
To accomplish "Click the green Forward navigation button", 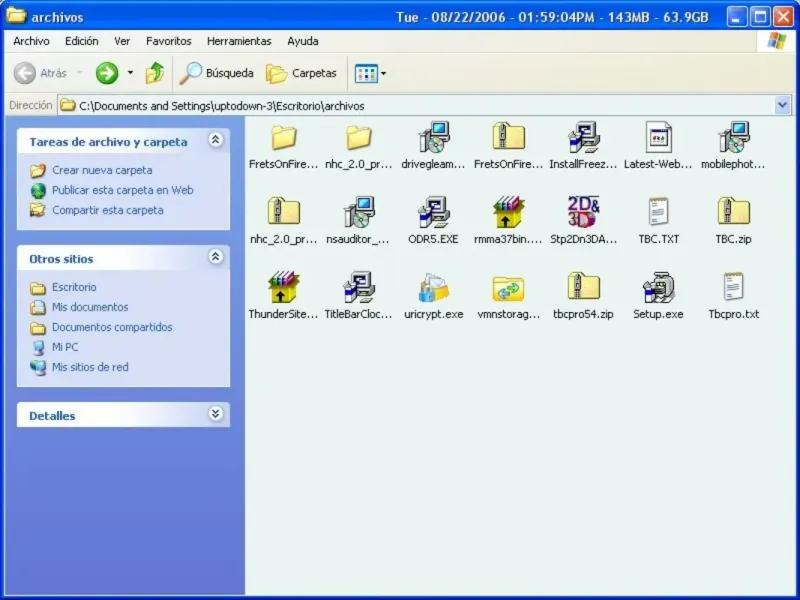I will [x=107, y=73].
